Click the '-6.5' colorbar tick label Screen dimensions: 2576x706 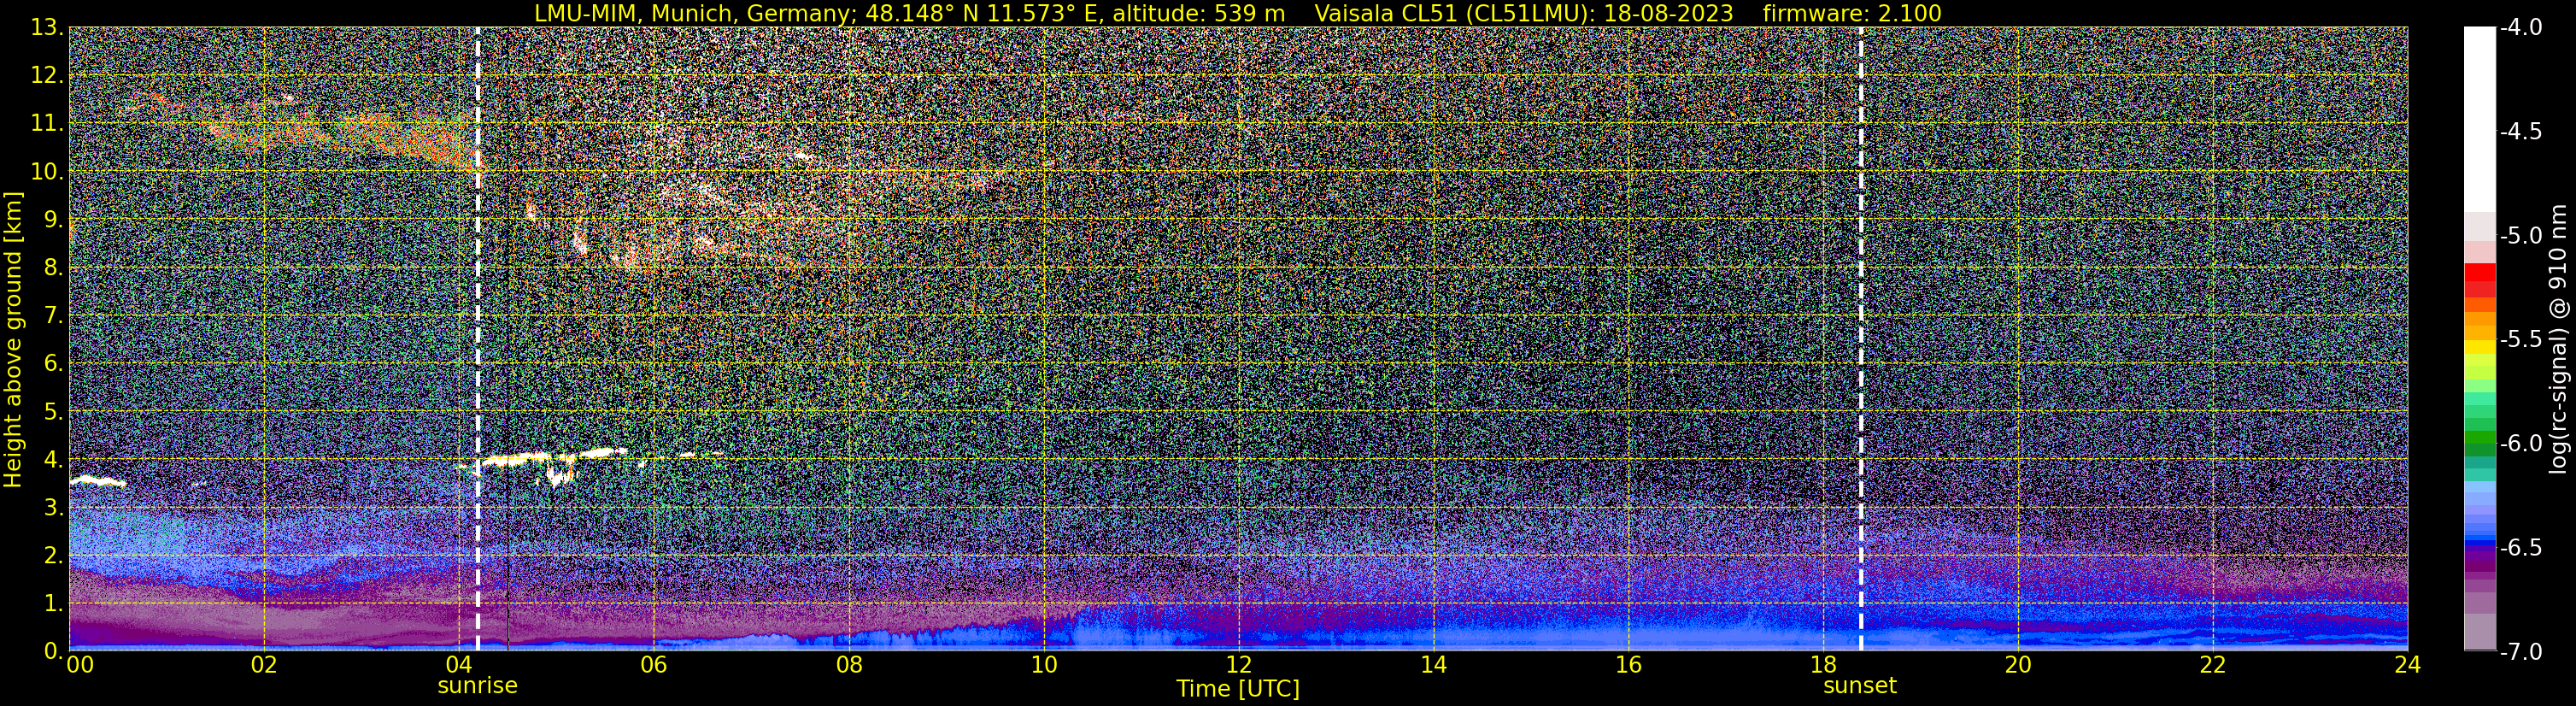tap(2520, 548)
